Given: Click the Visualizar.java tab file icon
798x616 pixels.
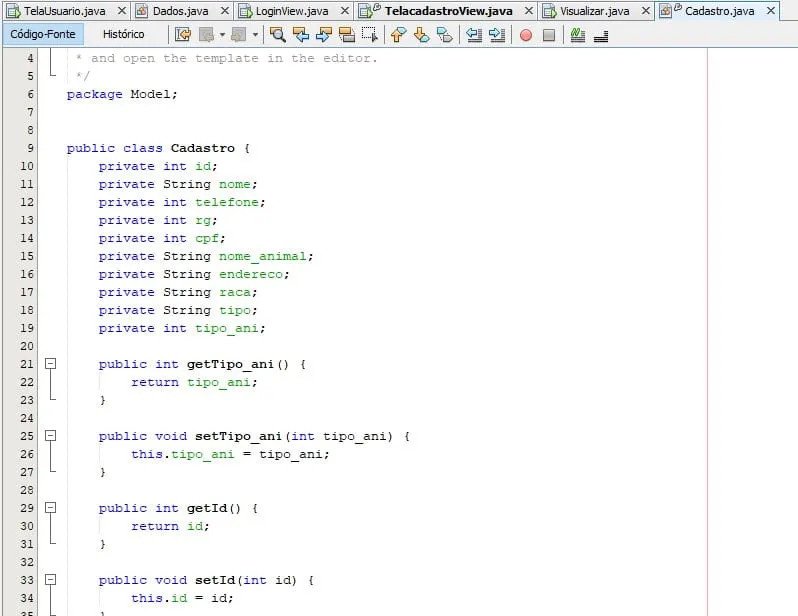Looking at the screenshot, I should pos(549,11).
